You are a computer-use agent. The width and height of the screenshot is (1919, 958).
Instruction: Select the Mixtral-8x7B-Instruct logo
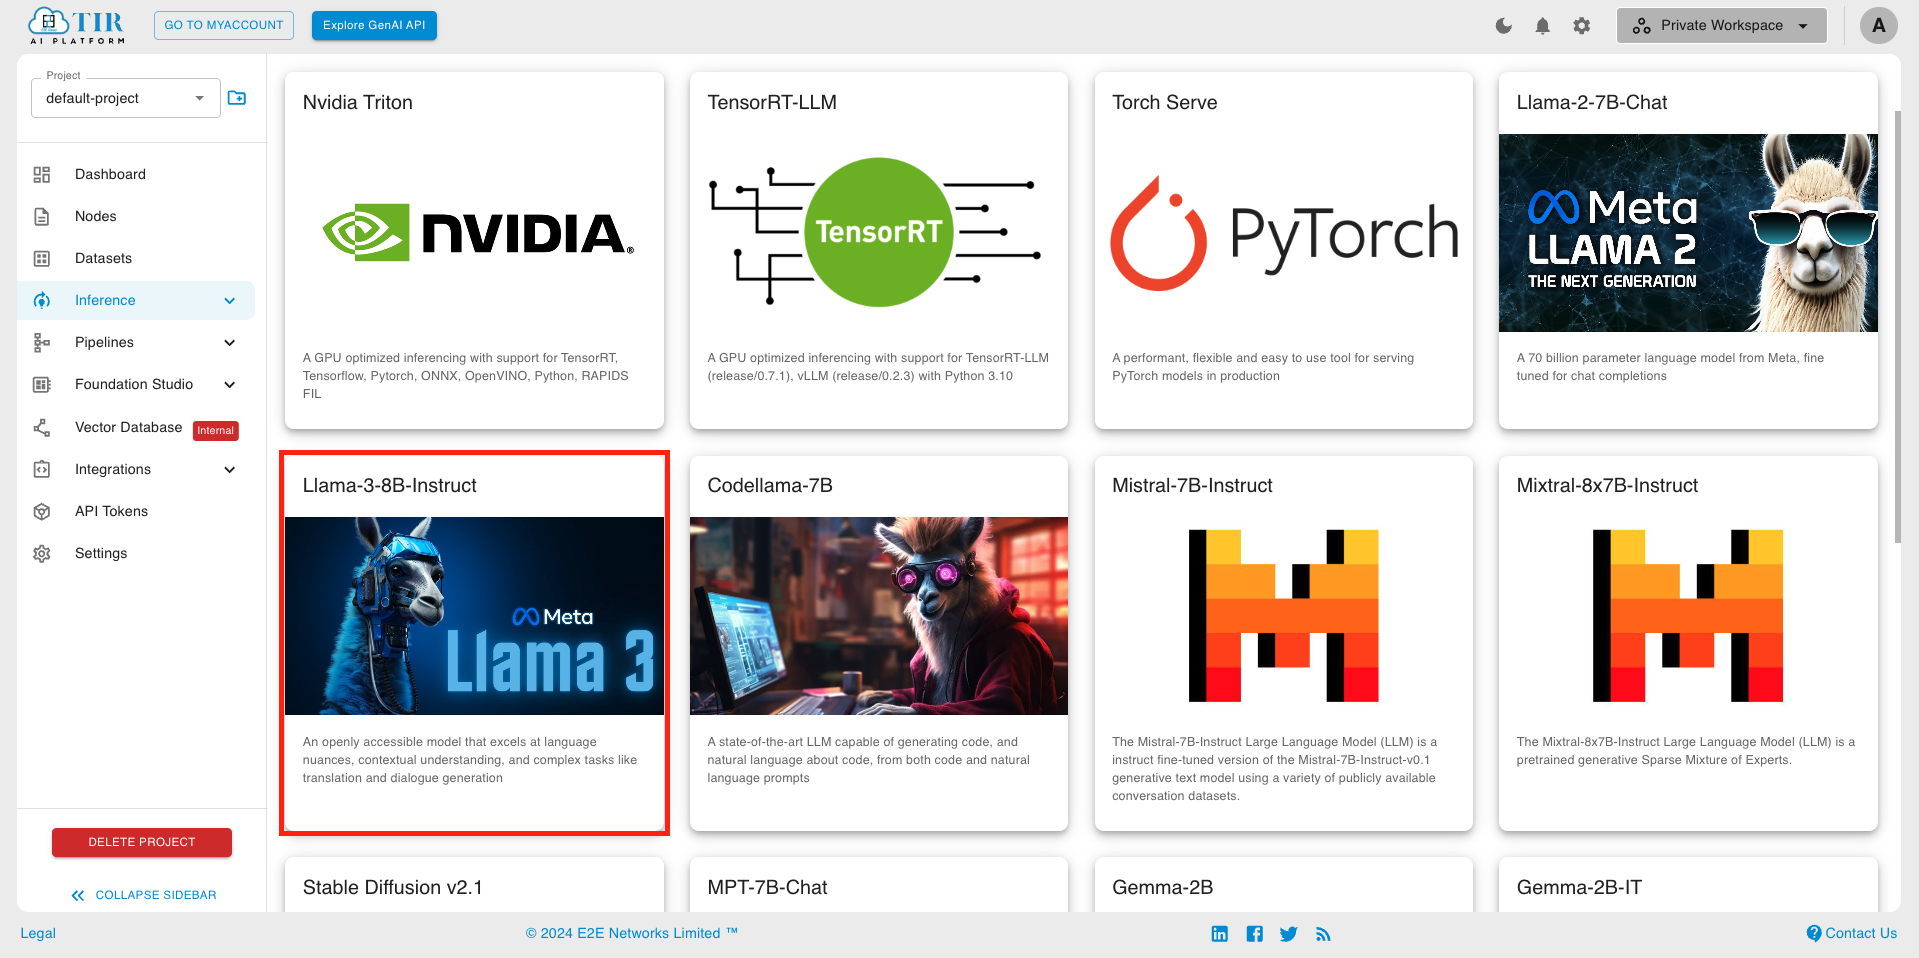[1688, 616]
